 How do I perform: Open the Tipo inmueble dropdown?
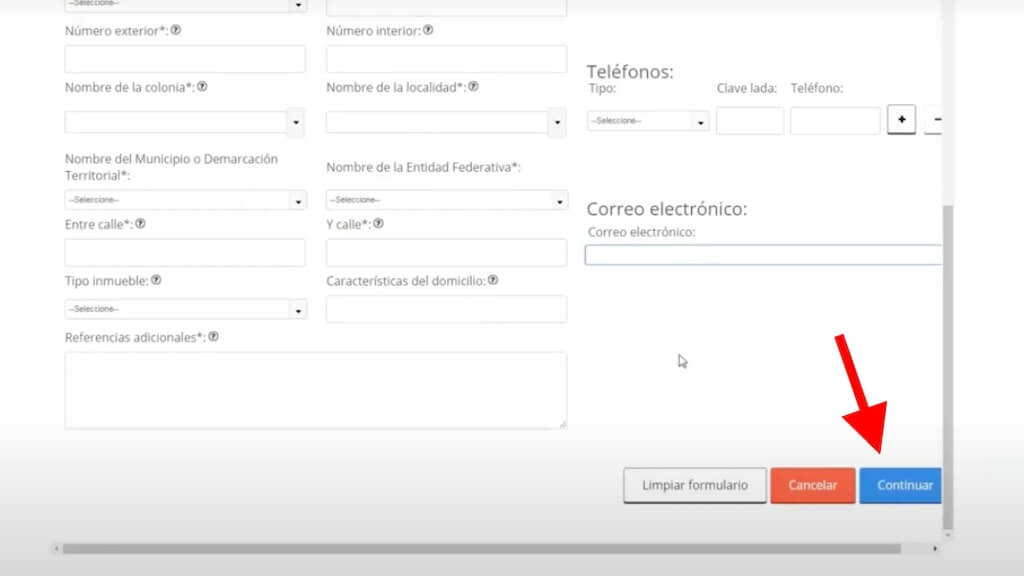coord(185,310)
